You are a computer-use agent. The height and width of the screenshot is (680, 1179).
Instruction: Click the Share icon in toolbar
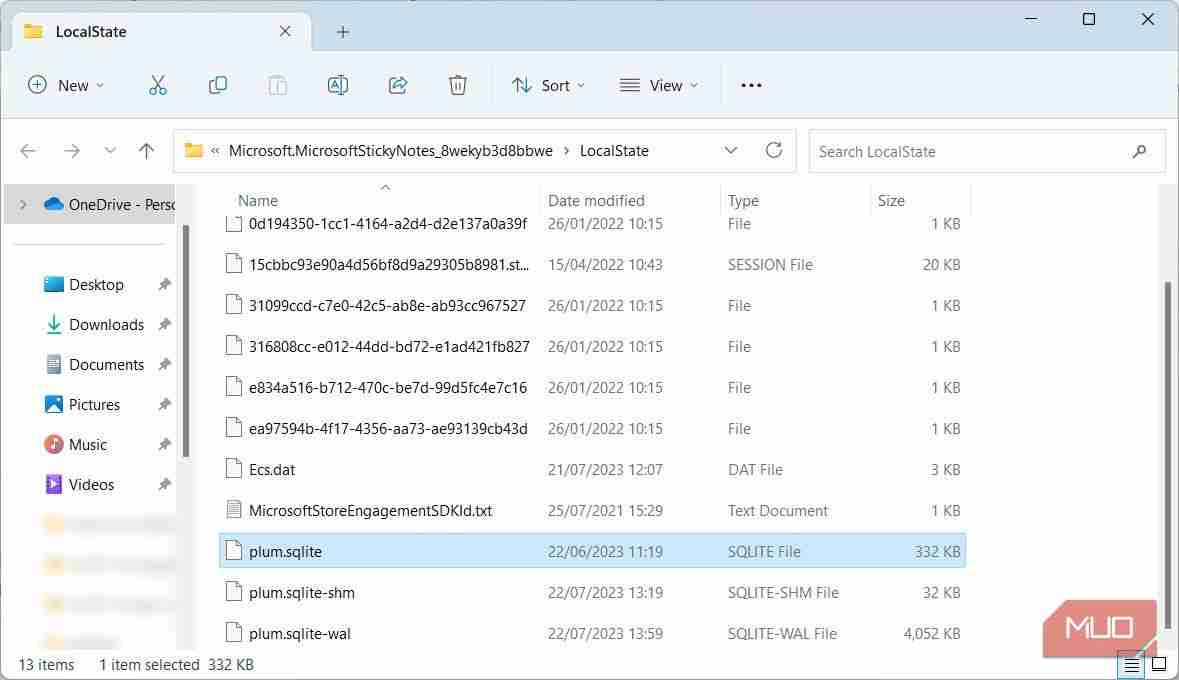point(398,85)
